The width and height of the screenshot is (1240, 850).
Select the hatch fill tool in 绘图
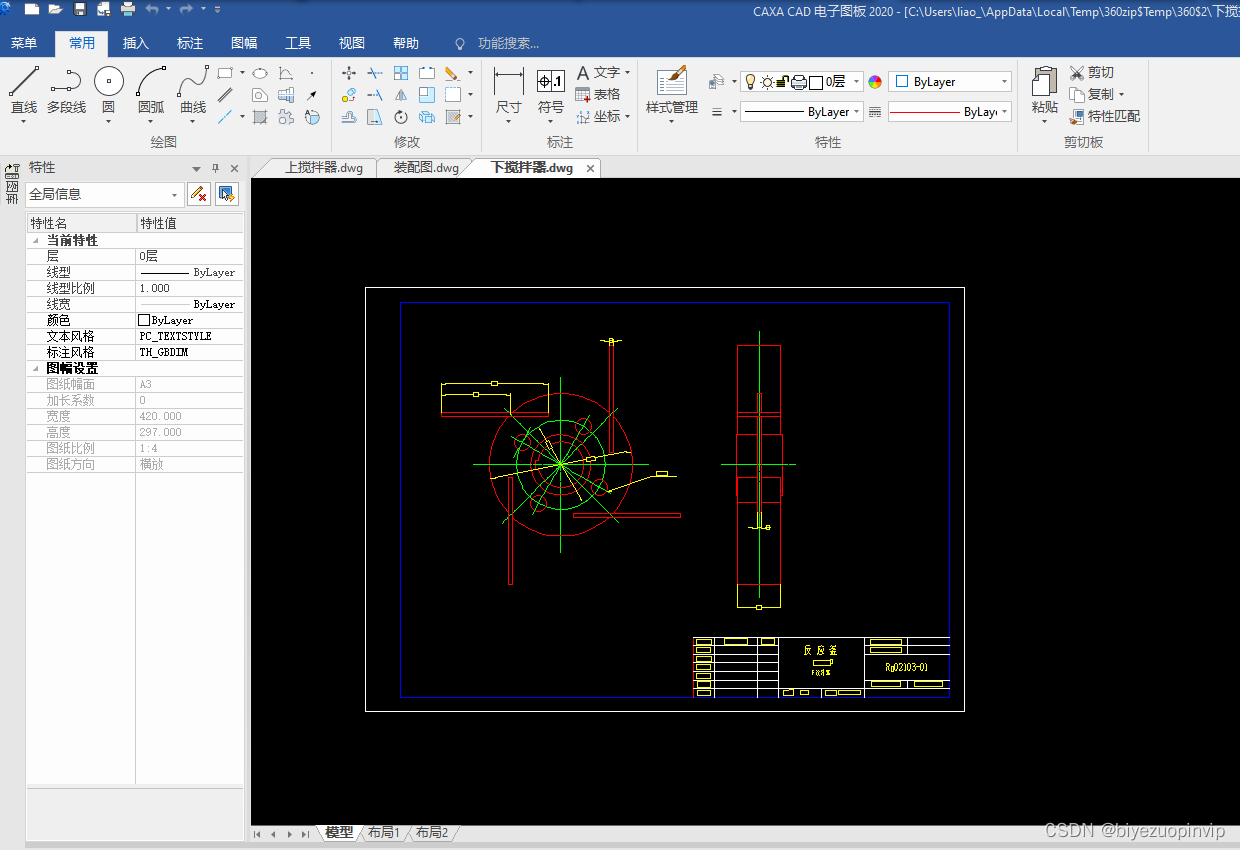coord(260,117)
